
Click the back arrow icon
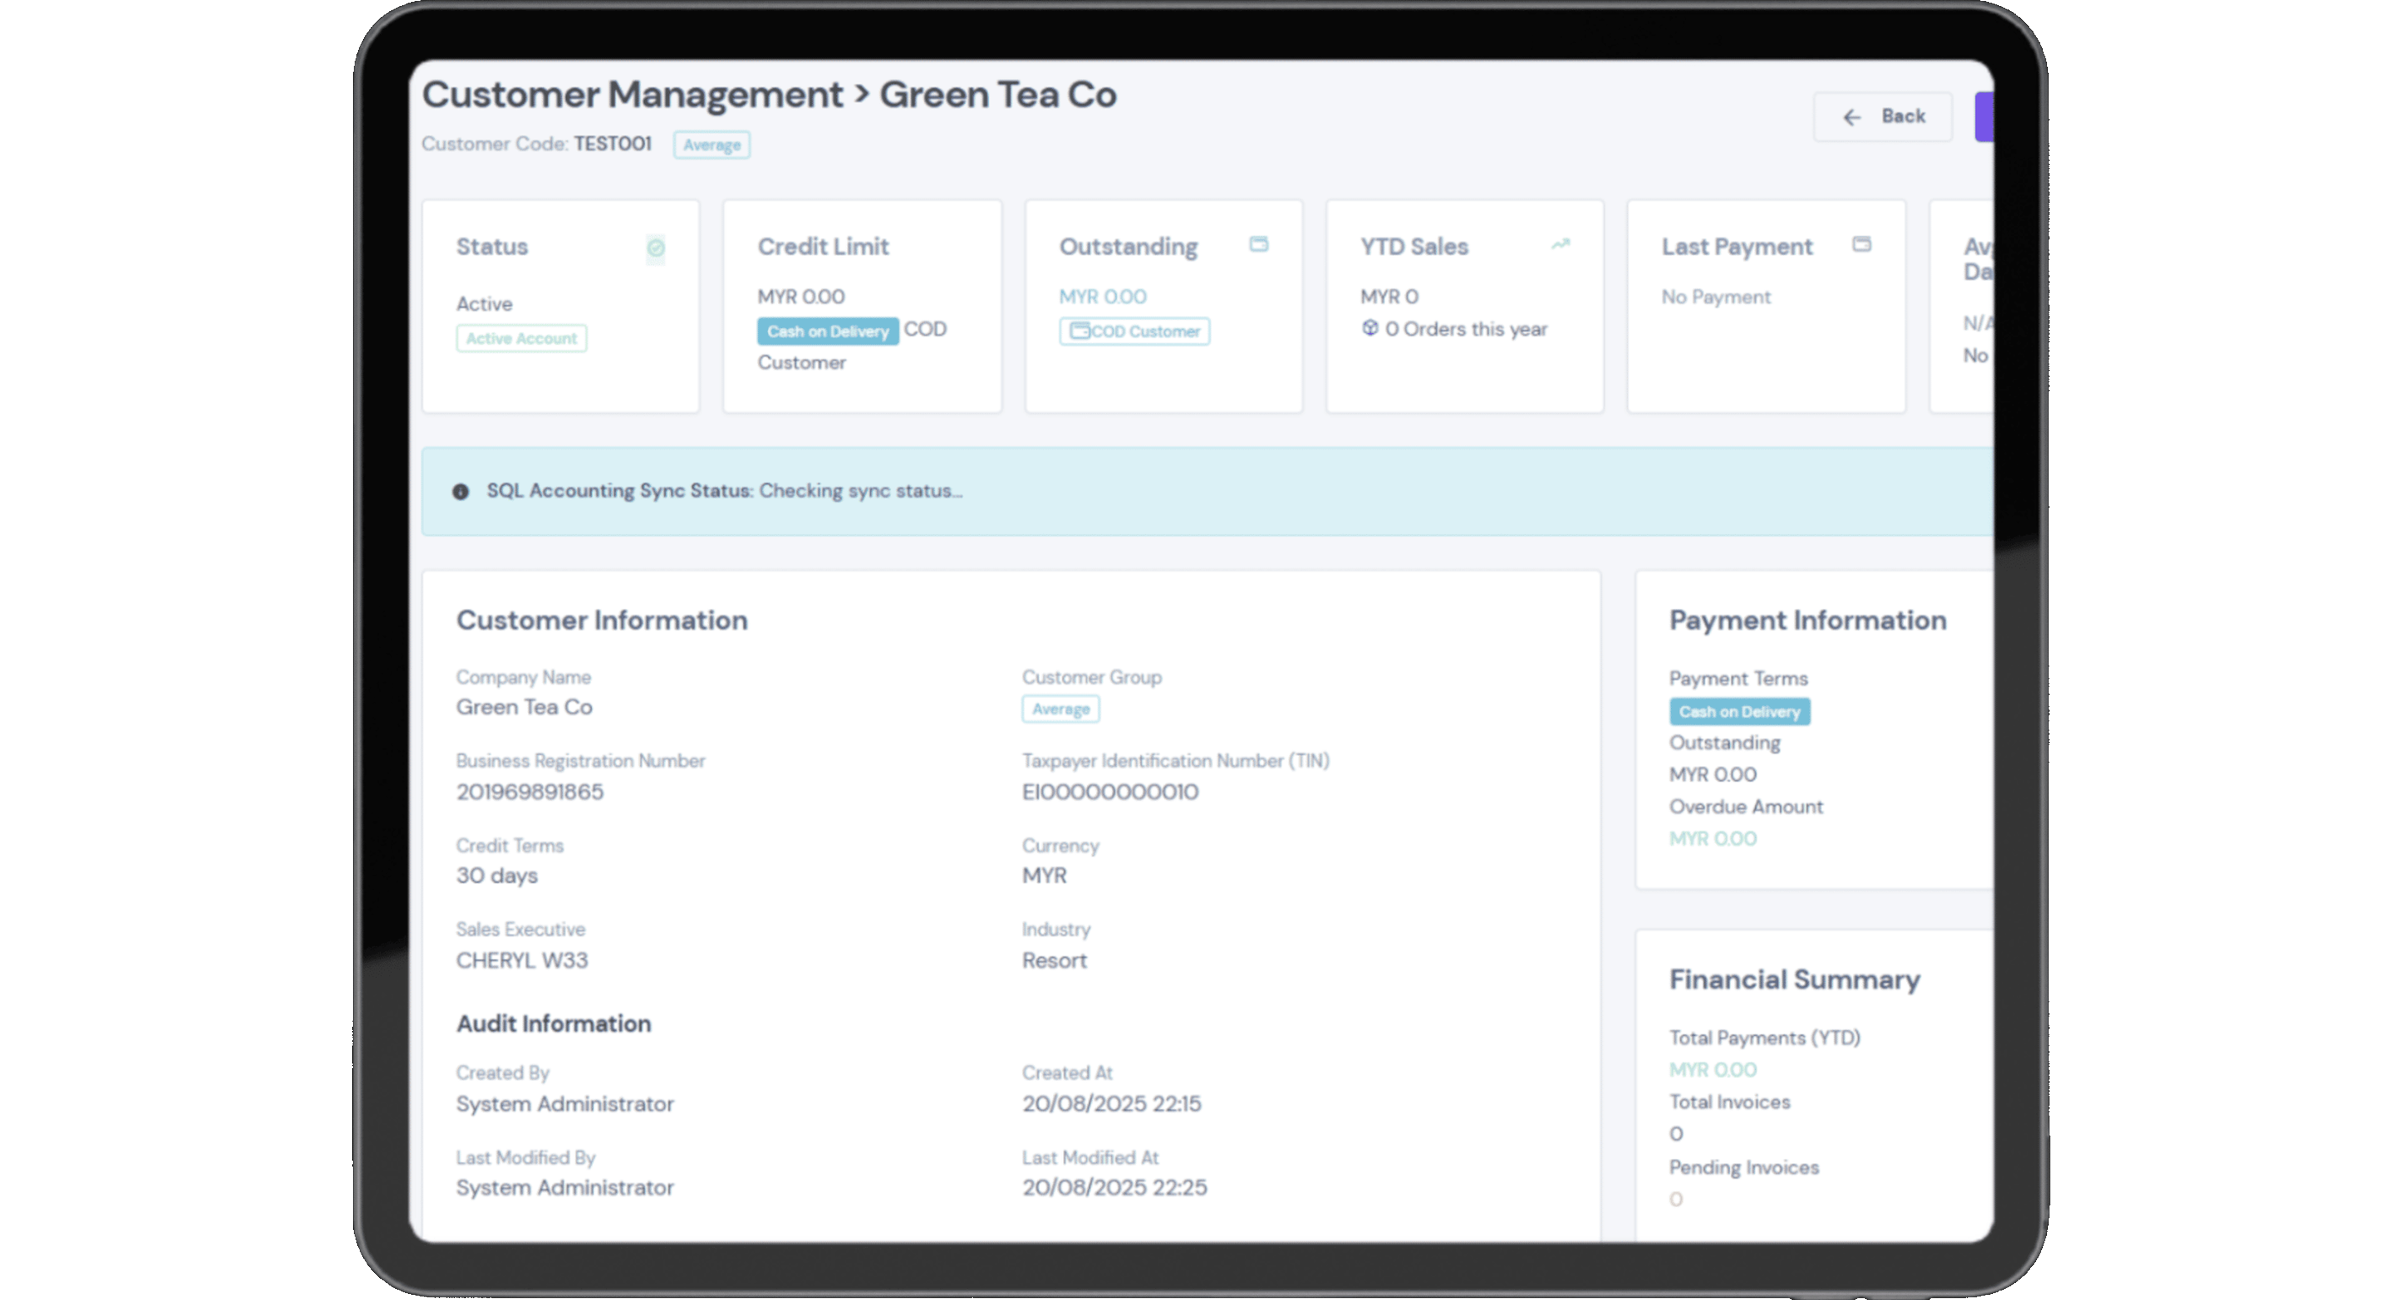click(x=1852, y=117)
